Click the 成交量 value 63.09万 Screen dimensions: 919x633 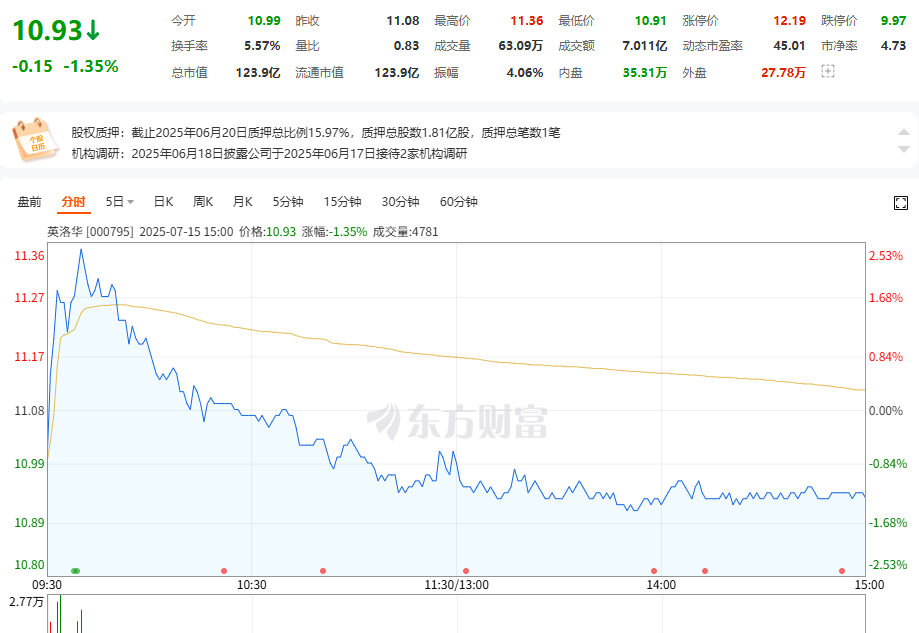pyautogui.click(x=520, y=46)
